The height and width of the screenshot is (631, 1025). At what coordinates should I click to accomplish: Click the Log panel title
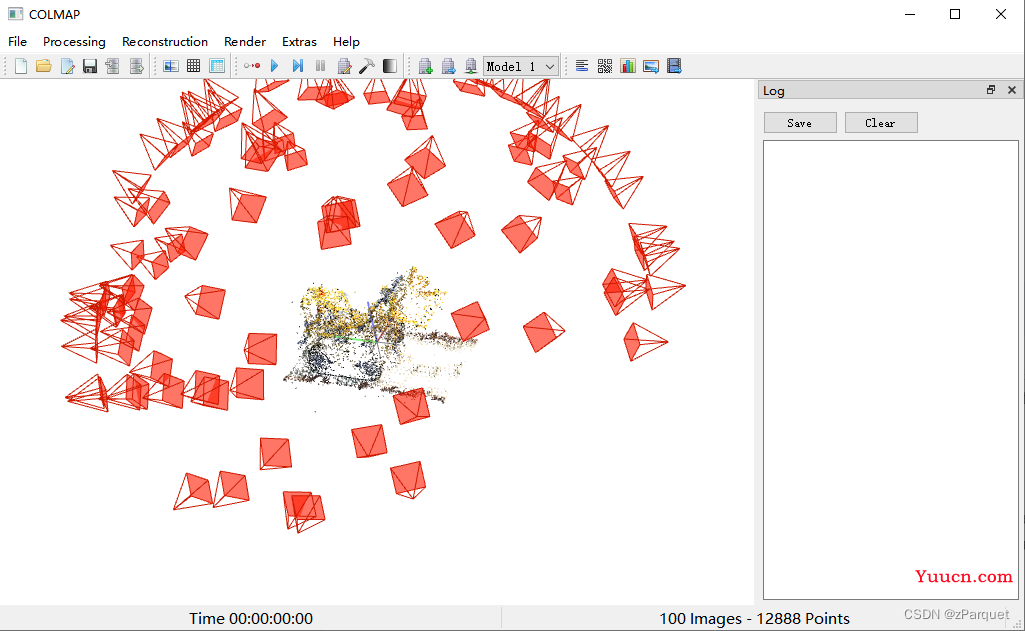tap(774, 91)
